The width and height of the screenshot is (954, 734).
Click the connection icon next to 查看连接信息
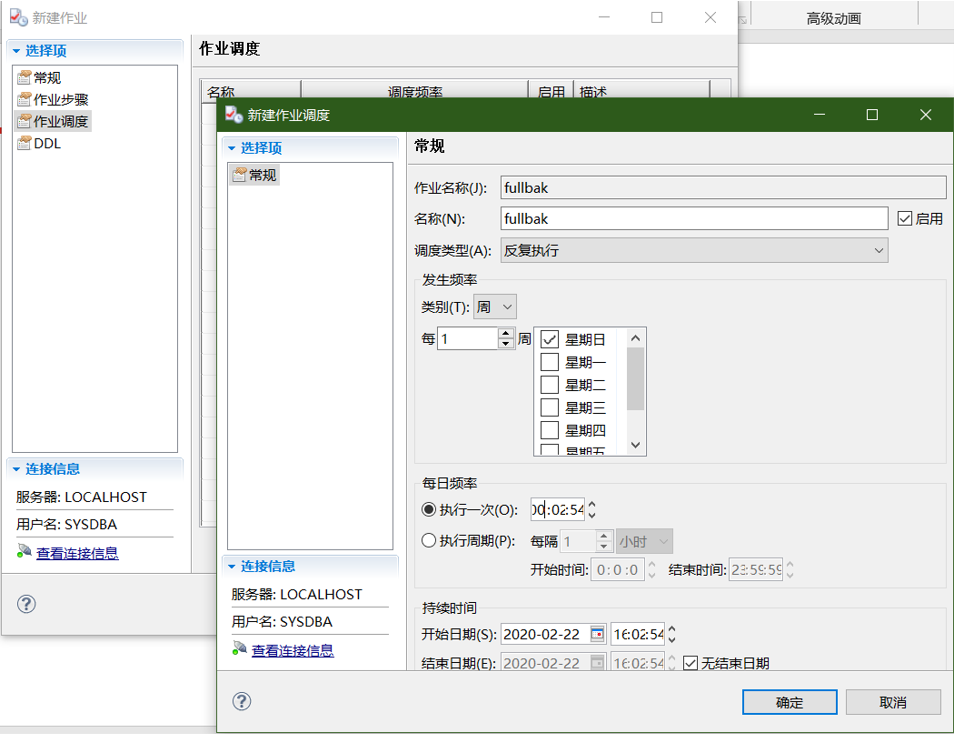240,650
